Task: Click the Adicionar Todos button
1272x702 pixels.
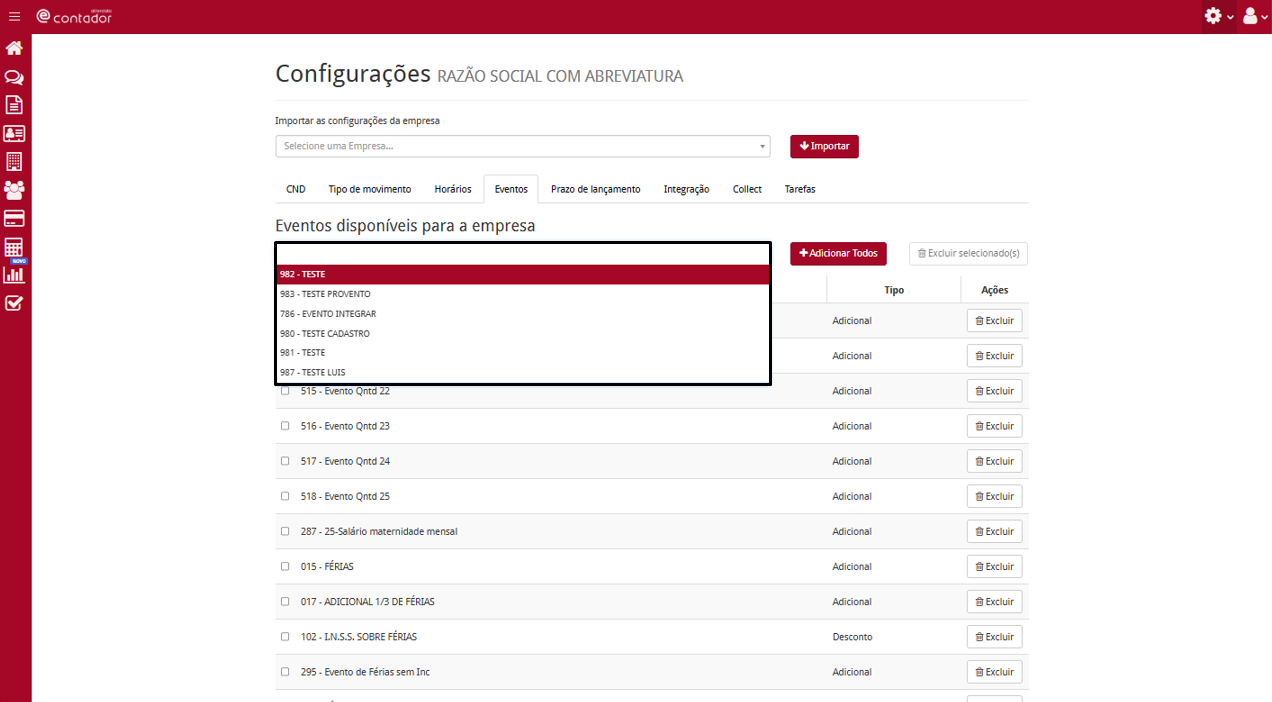Action: point(838,254)
